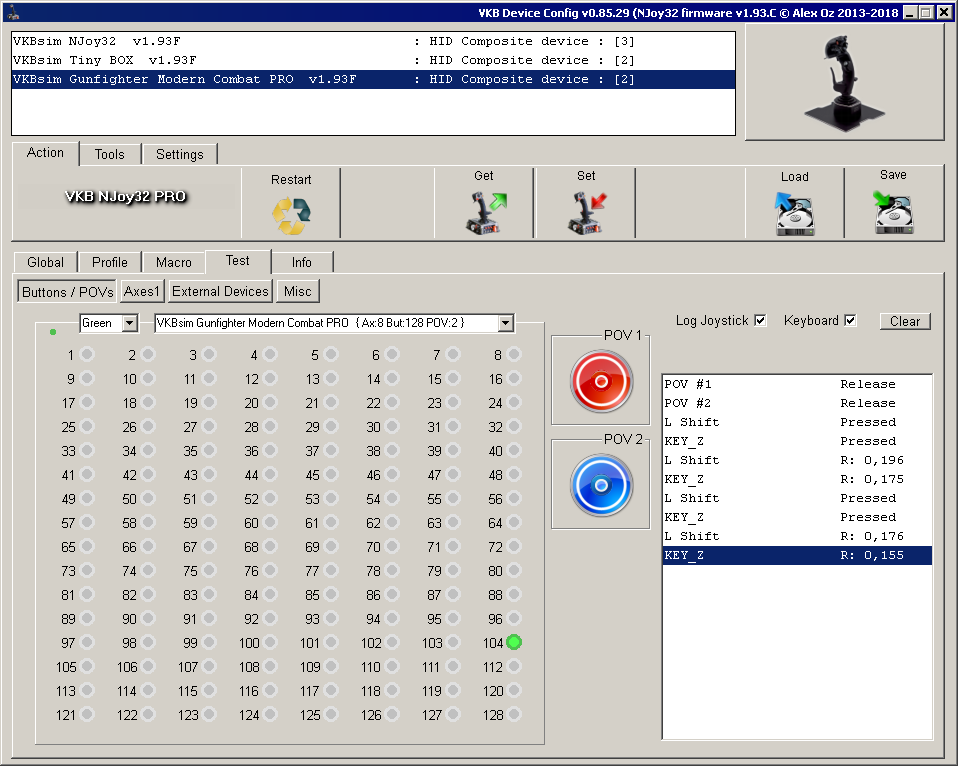
Task: Click the External Devices button
Action: tap(220, 291)
